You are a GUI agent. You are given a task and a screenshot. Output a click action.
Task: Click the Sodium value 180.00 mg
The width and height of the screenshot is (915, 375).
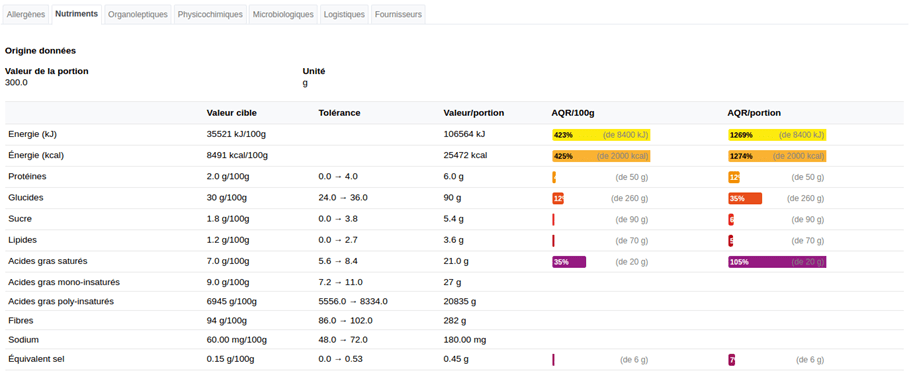[465, 339]
